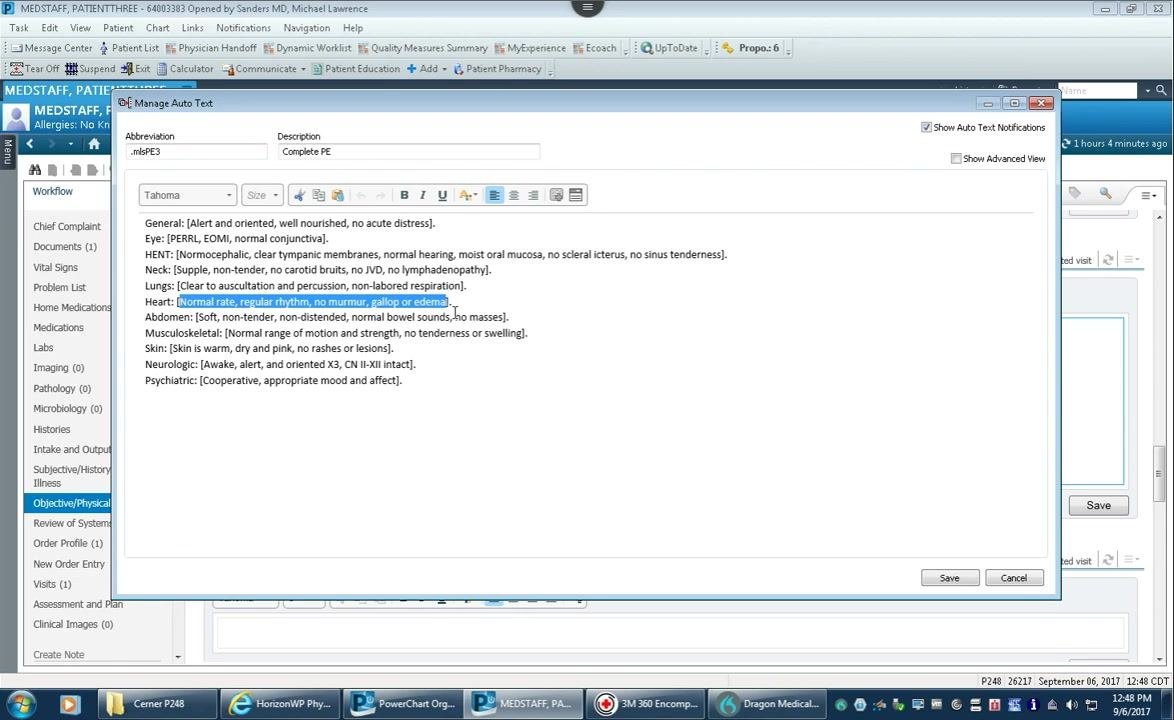The width and height of the screenshot is (1174, 720).
Task: Open Physician Handoff
Action: [210, 48]
